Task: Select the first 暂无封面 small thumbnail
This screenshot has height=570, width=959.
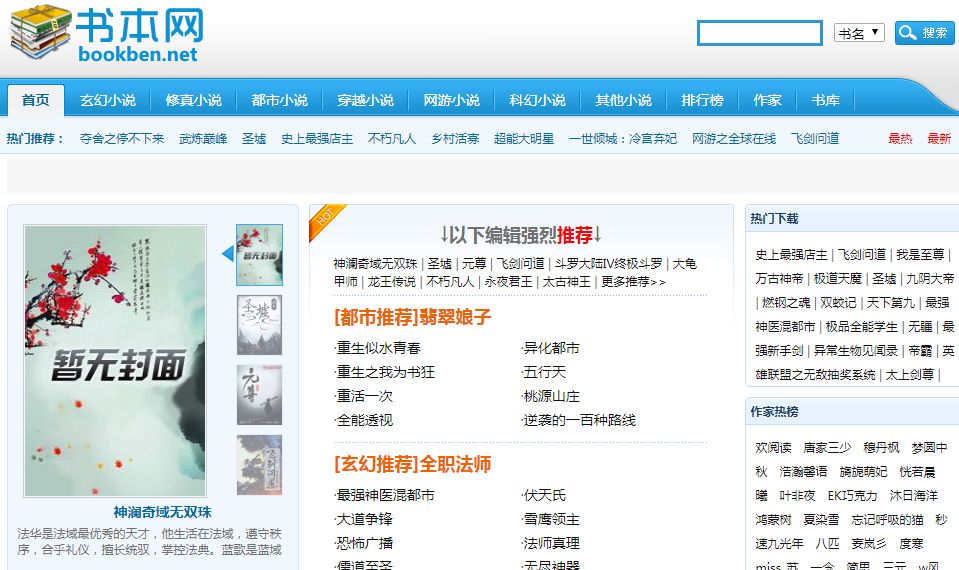Action: (x=259, y=255)
